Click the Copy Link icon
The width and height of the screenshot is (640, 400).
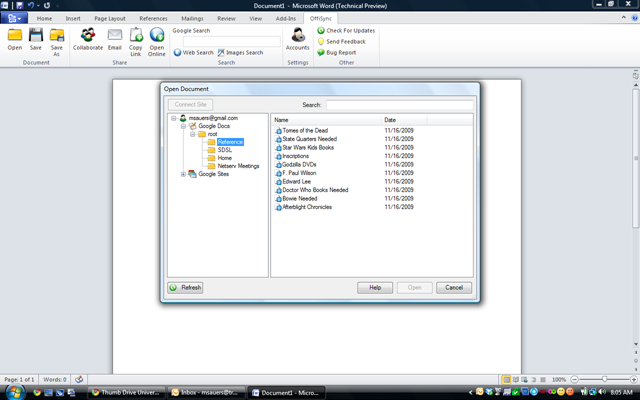tap(136, 42)
